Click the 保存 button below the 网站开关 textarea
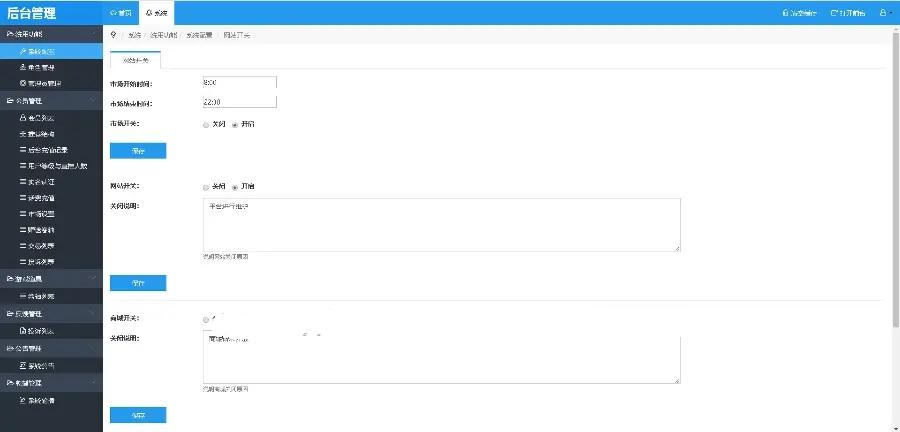The width and height of the screenshot is (900, 432). click(138, 283)
